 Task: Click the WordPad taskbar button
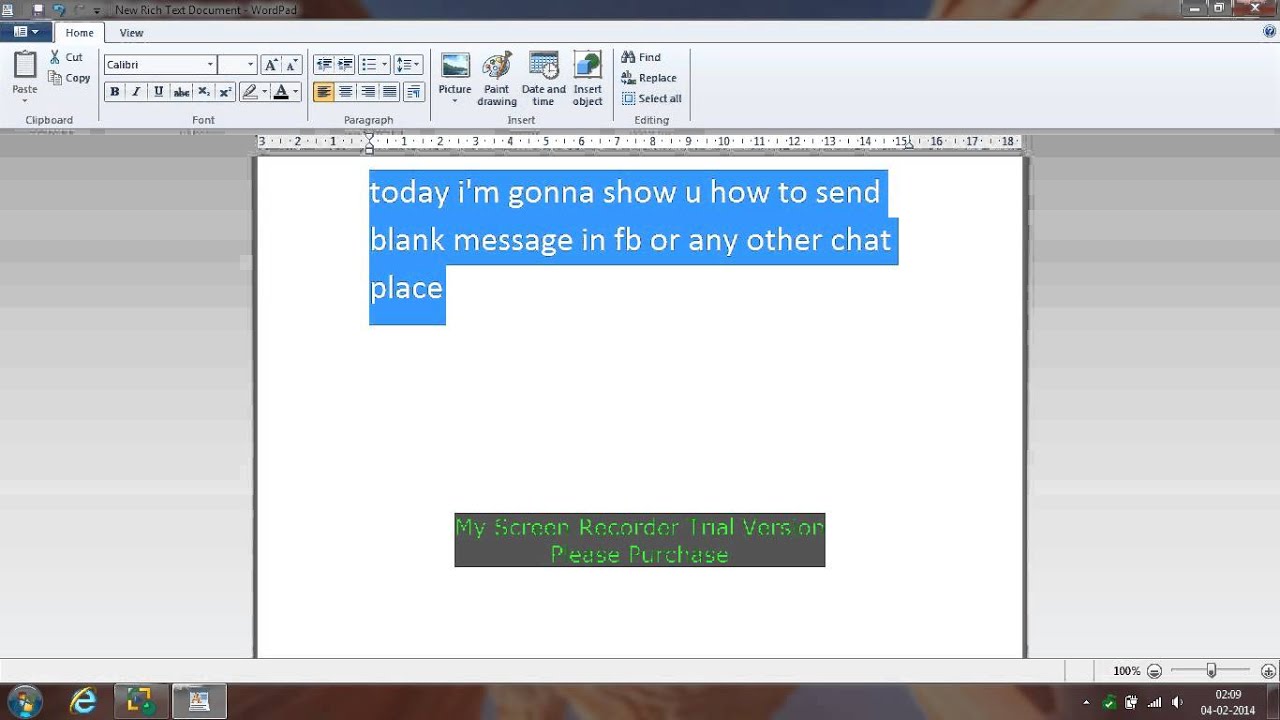pyautogui.click(x=199, y=701)
